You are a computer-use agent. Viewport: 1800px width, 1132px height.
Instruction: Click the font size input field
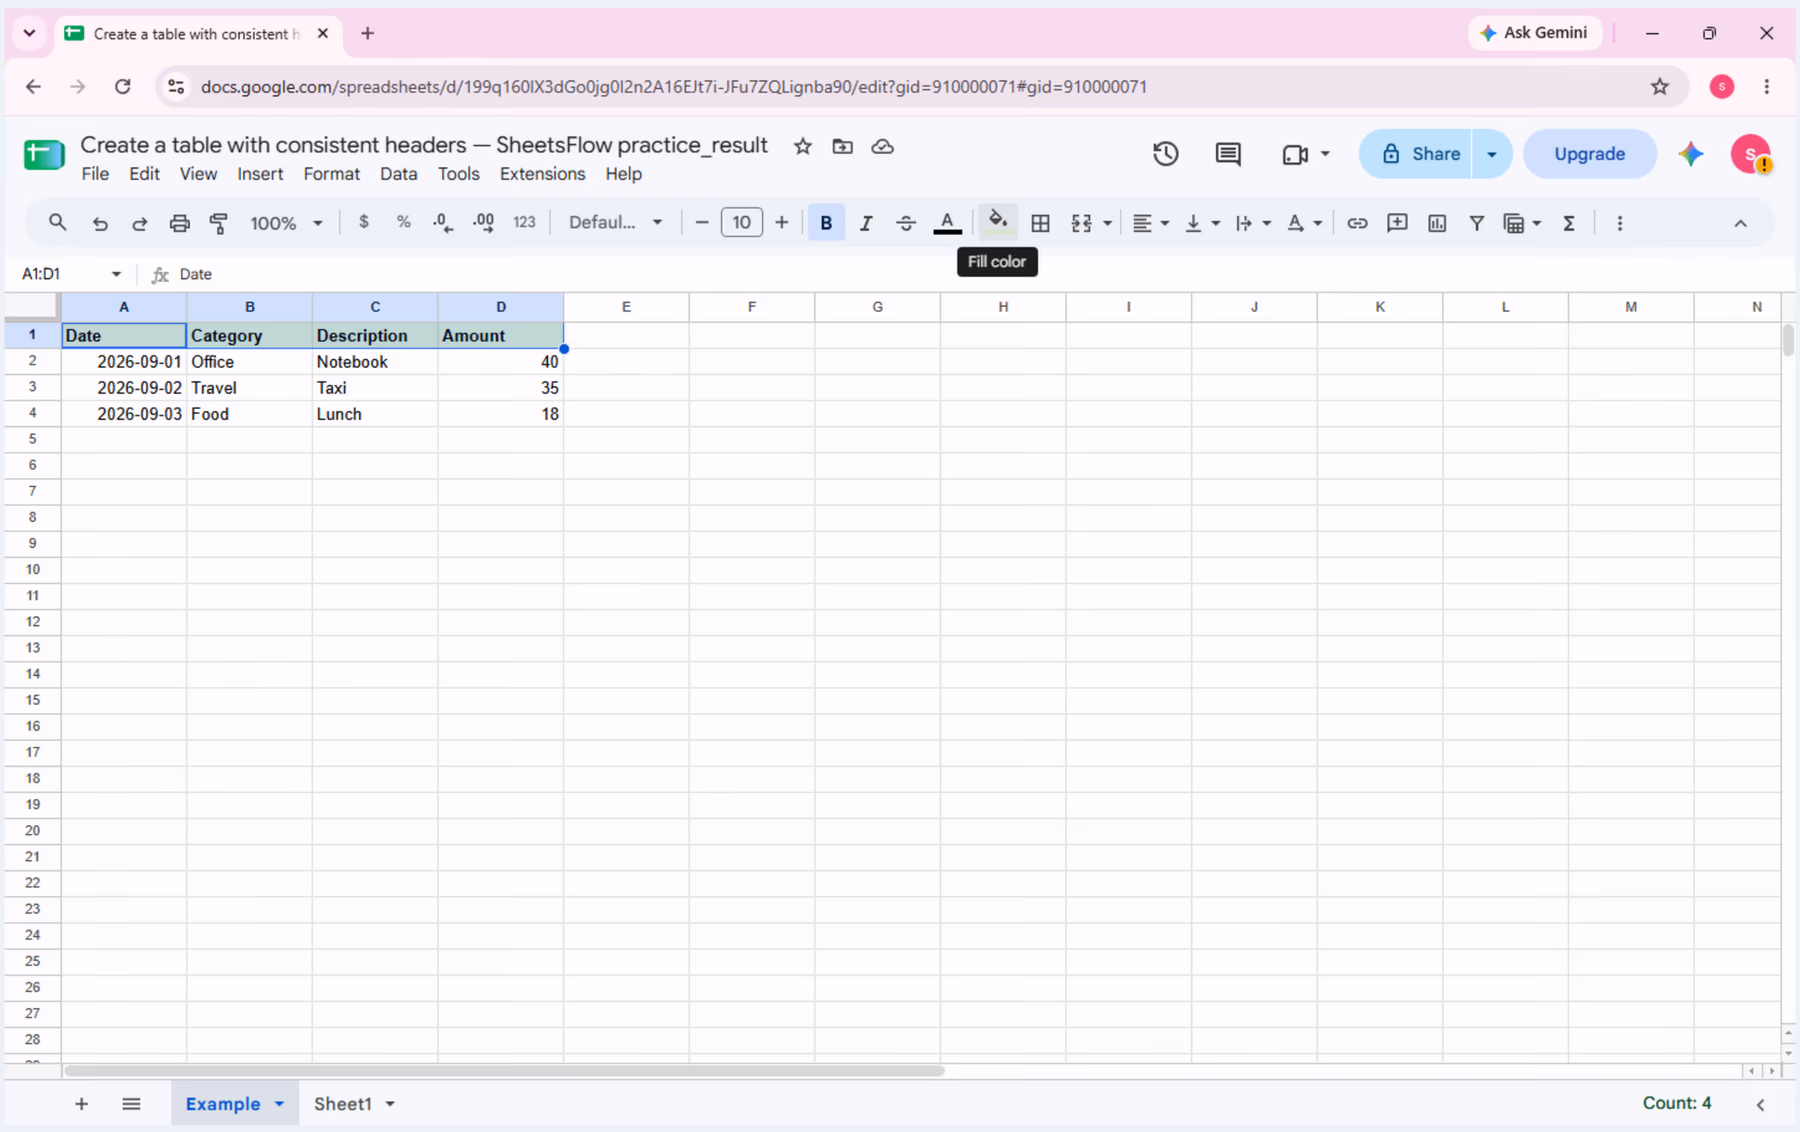741,222
